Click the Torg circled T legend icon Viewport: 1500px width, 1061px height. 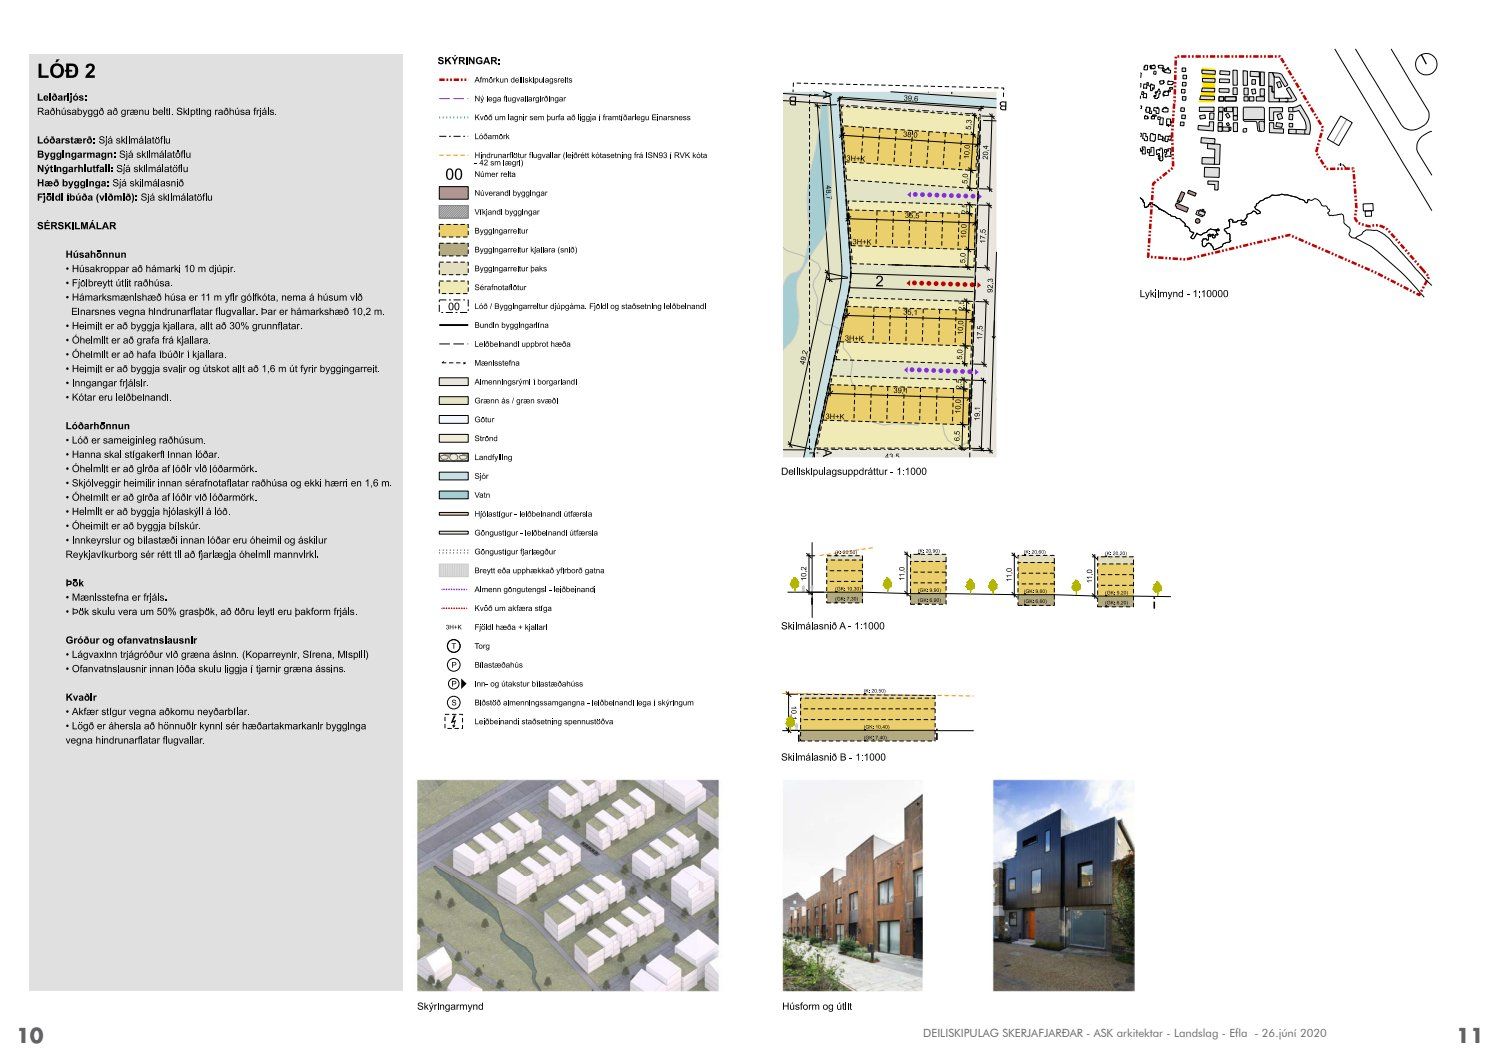[453, 646]
